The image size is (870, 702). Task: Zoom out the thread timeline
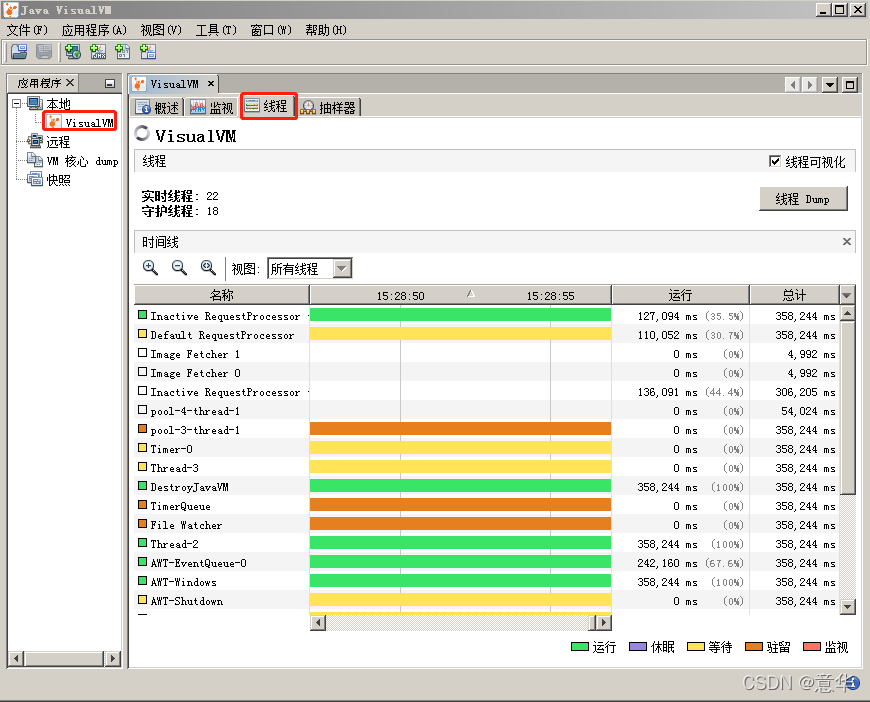179,267
